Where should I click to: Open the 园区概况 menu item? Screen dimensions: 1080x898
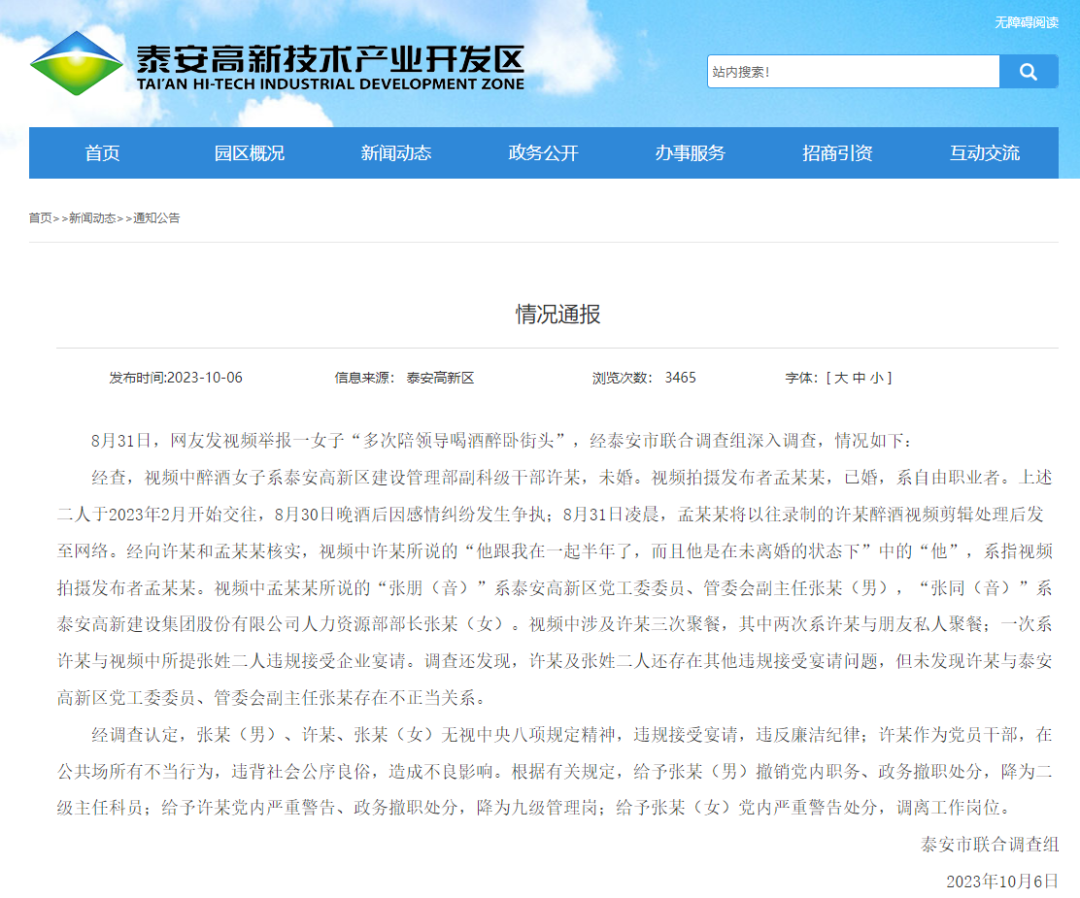pos(249,153)
